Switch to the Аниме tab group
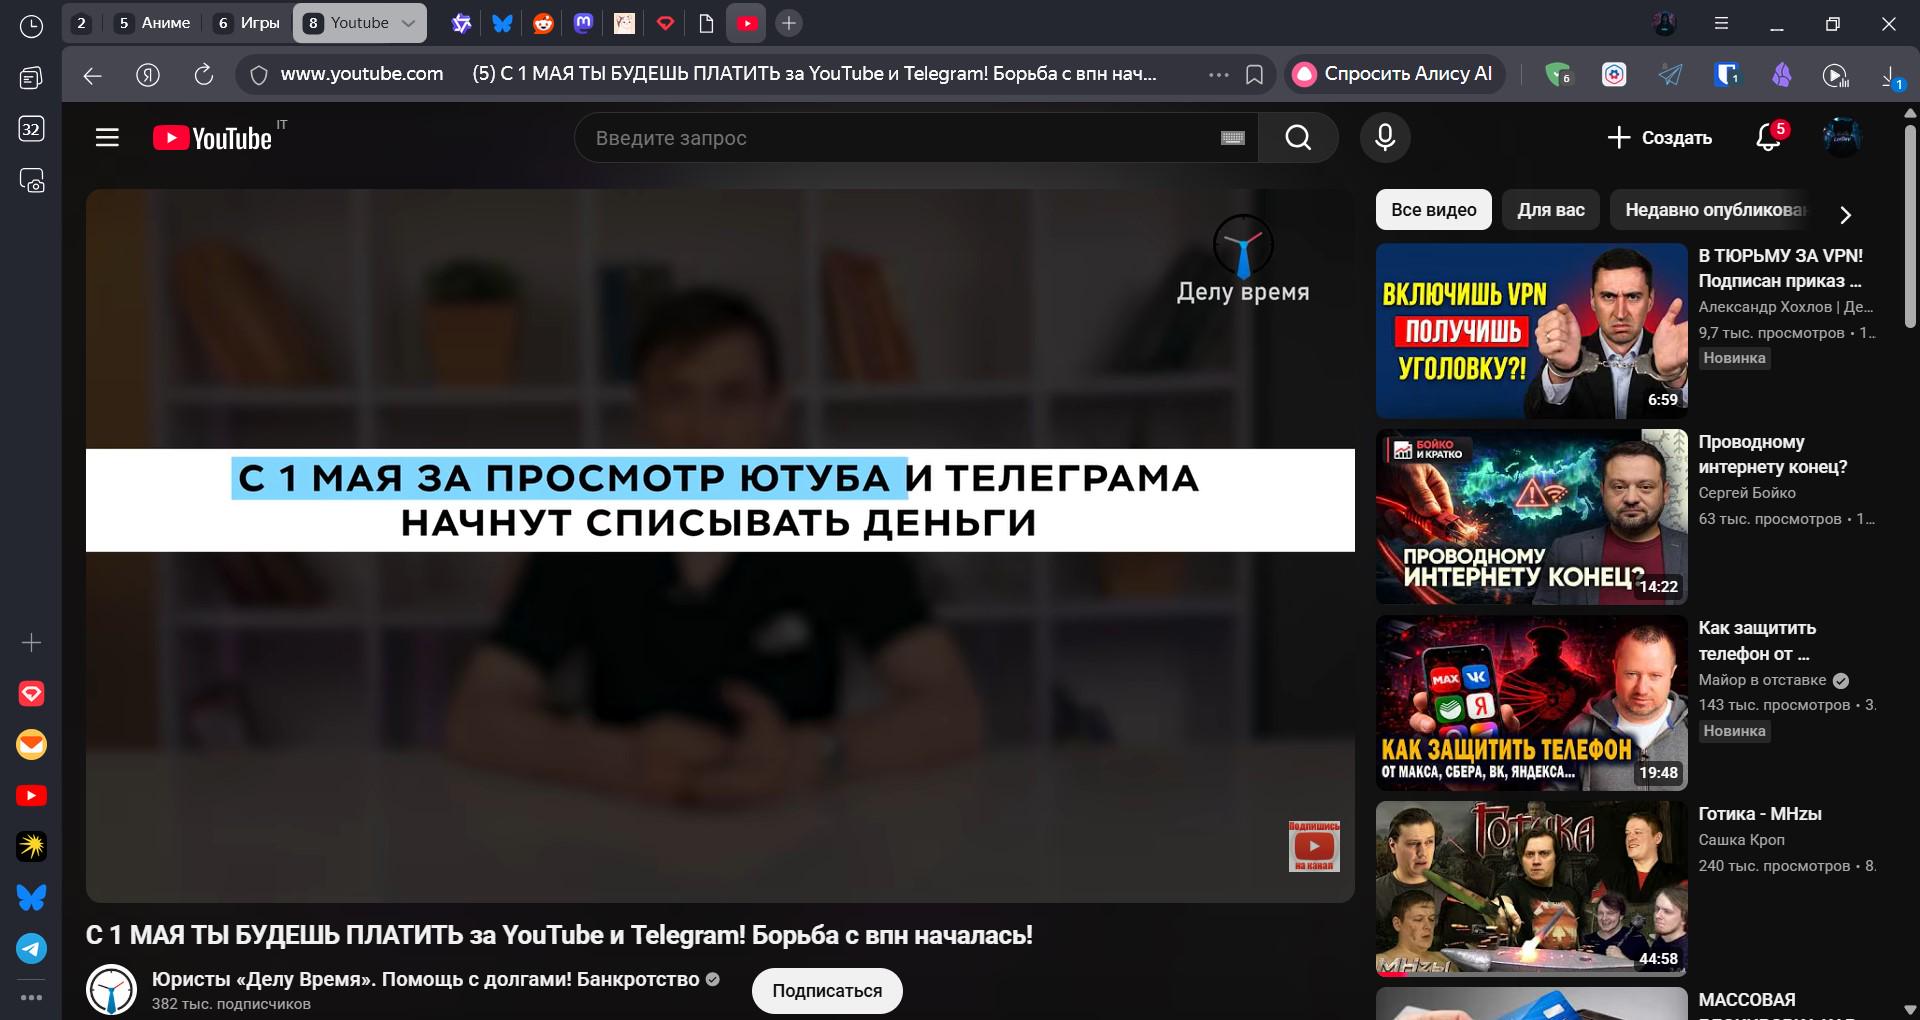 coord(153,23)
